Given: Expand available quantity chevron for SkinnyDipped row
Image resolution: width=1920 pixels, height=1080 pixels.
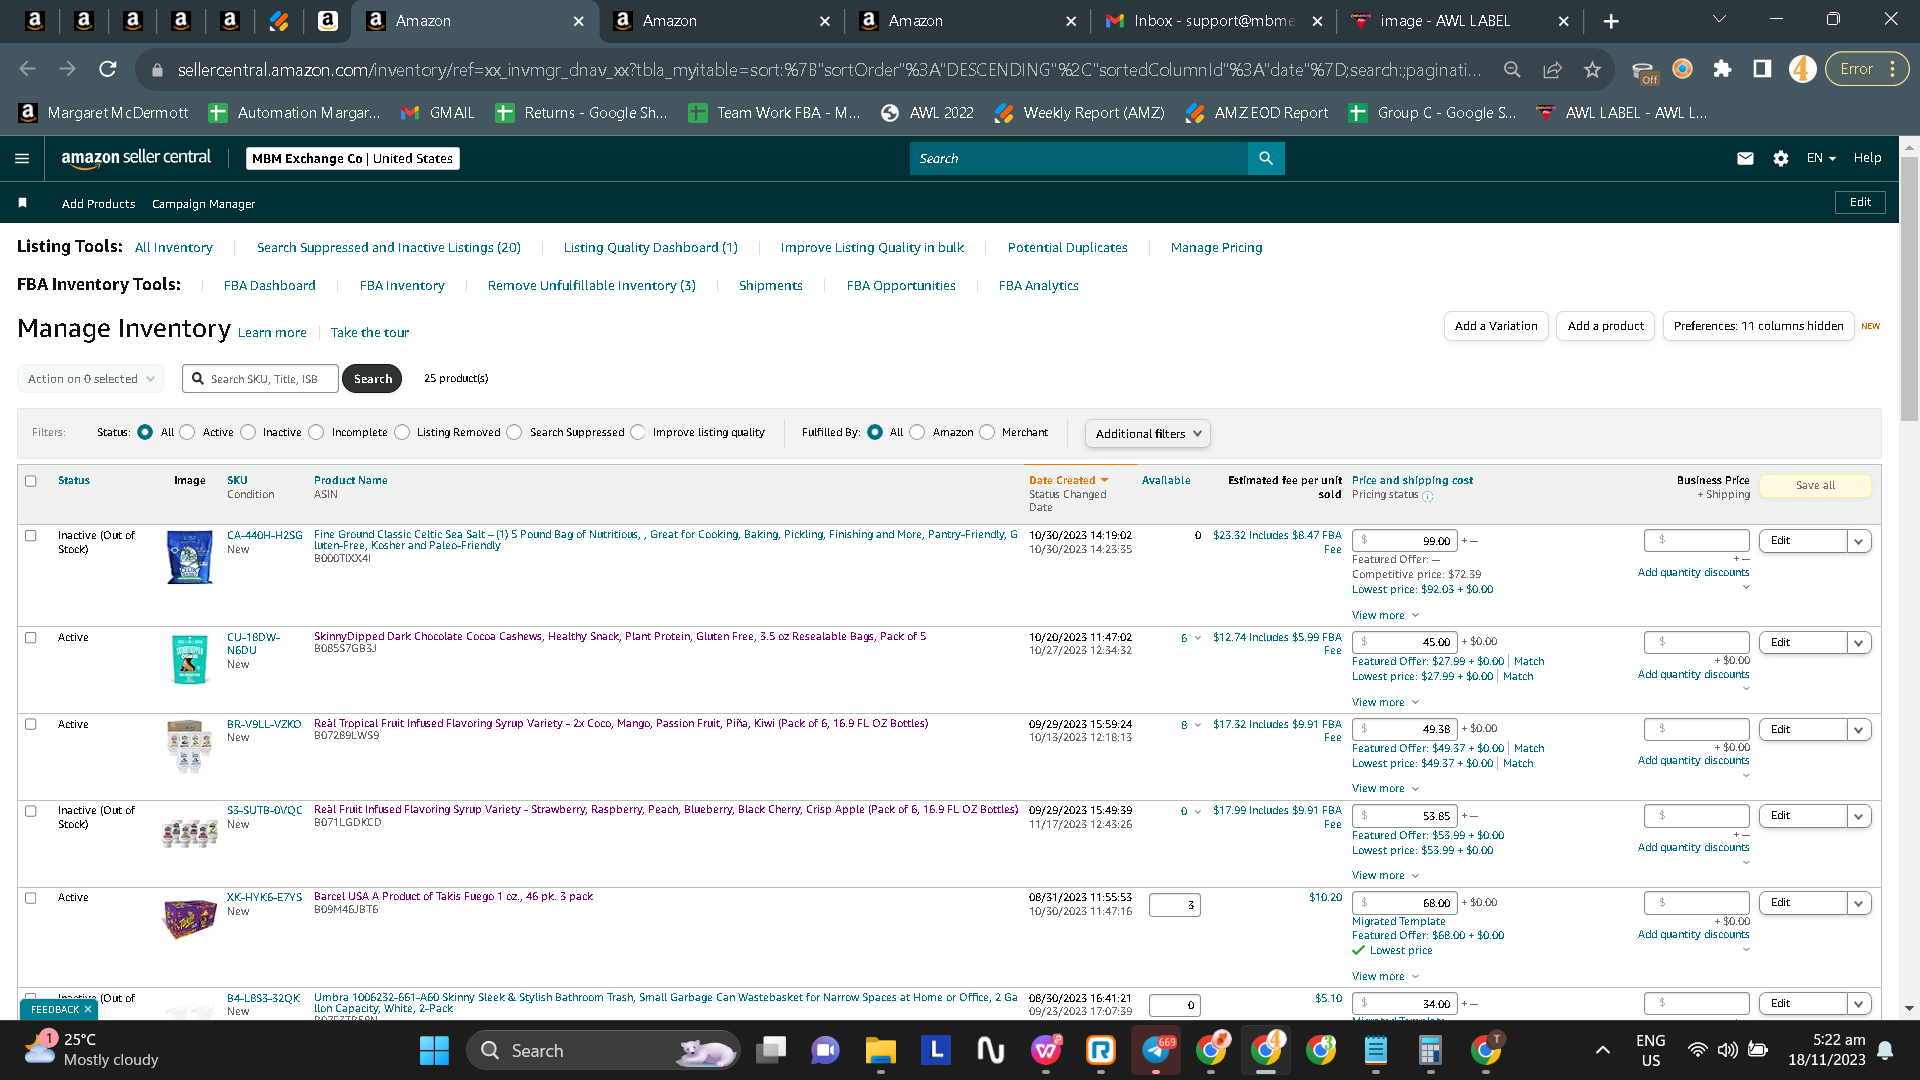Looking at the screenshot, I should click(x=1198, y=638).
